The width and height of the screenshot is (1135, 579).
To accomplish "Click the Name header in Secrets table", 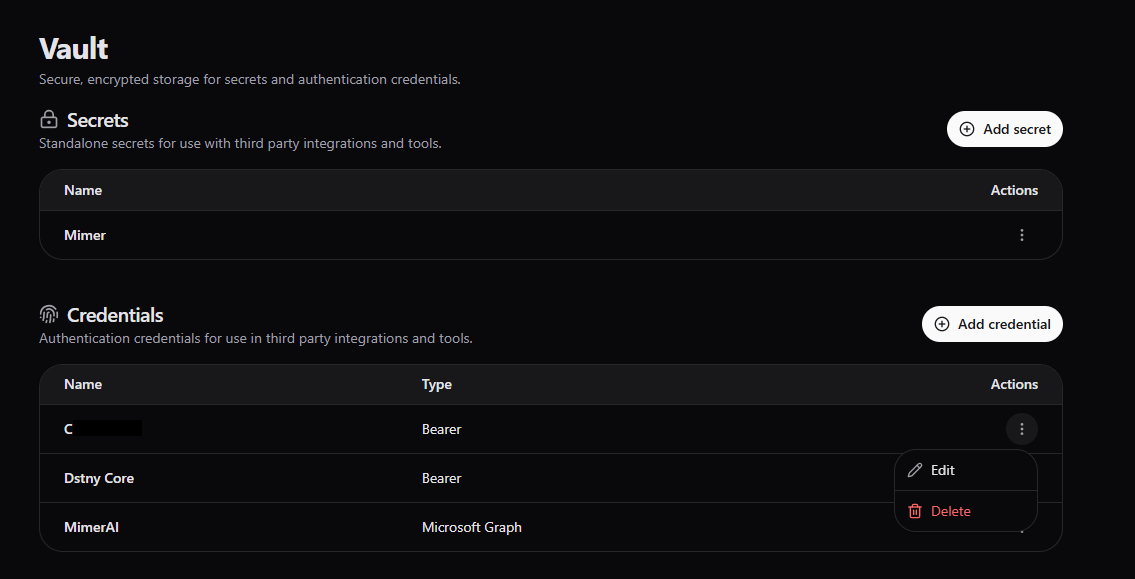I will click(x=83, y=190).
